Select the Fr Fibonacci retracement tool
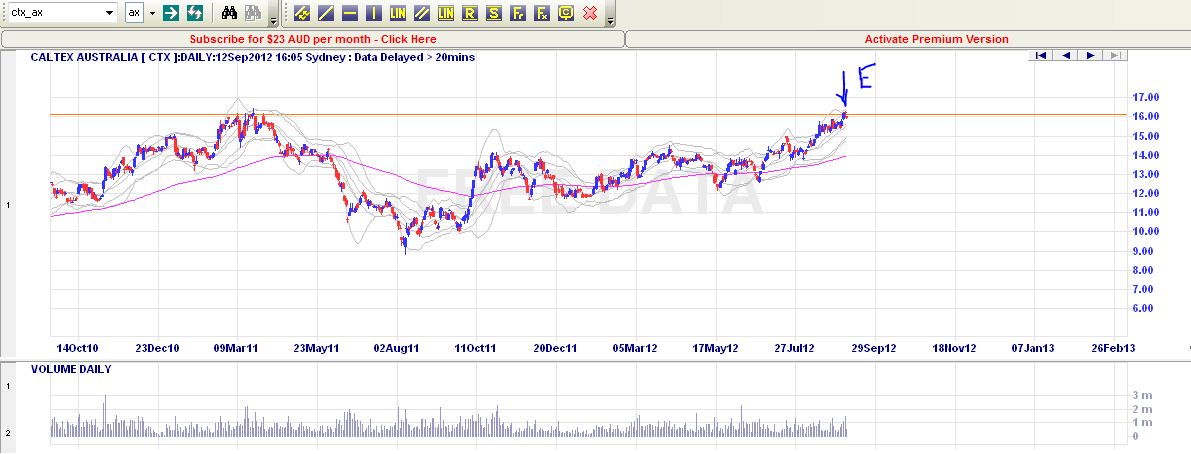Viewport: 1191px width, 454px height. click(518, 13)
